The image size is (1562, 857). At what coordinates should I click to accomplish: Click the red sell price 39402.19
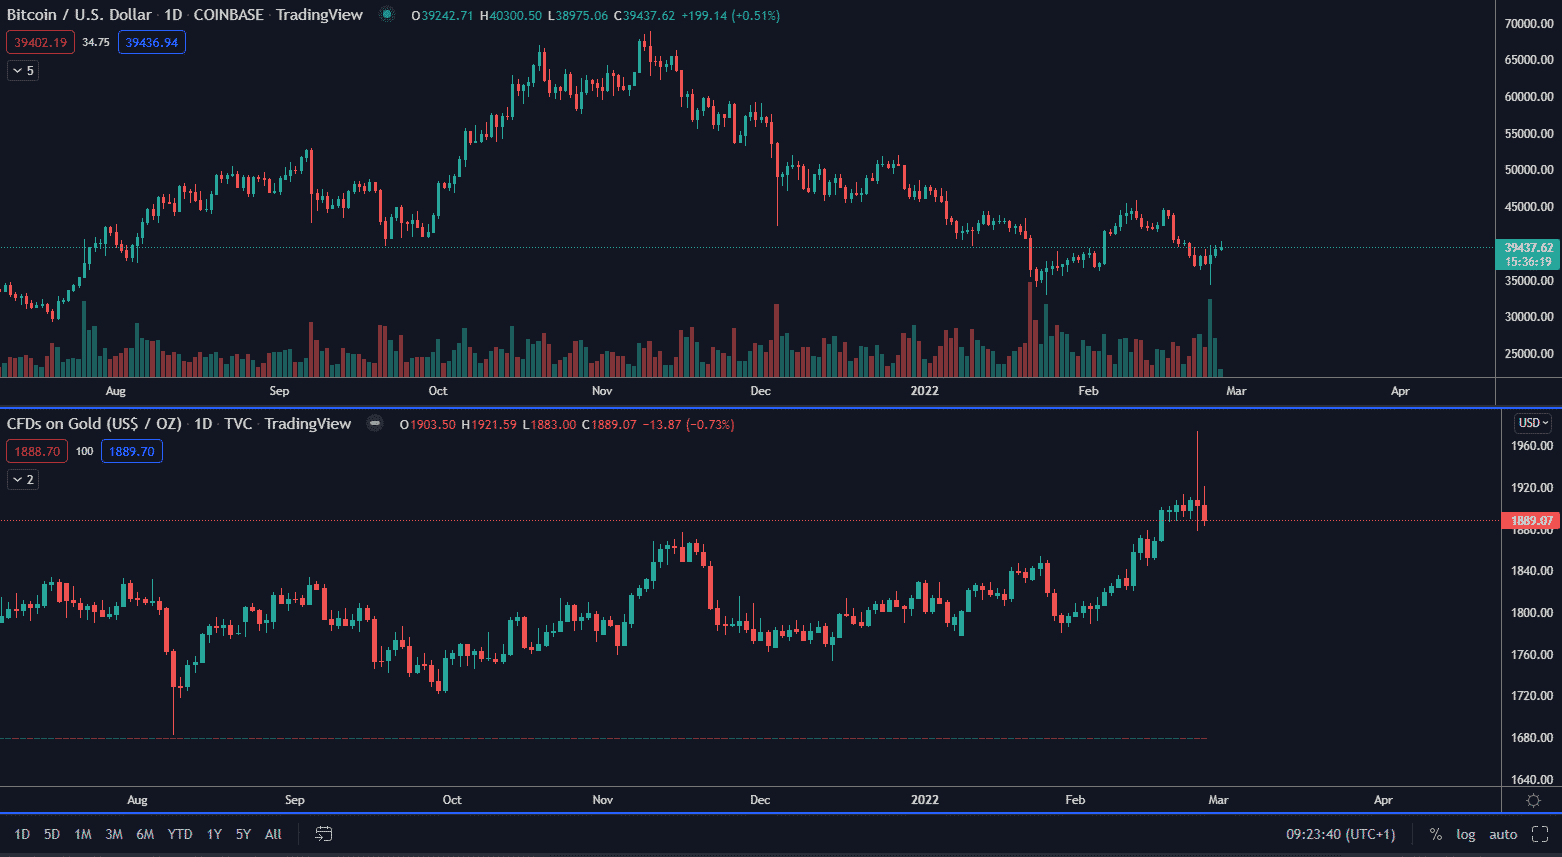tap(40, 42)
